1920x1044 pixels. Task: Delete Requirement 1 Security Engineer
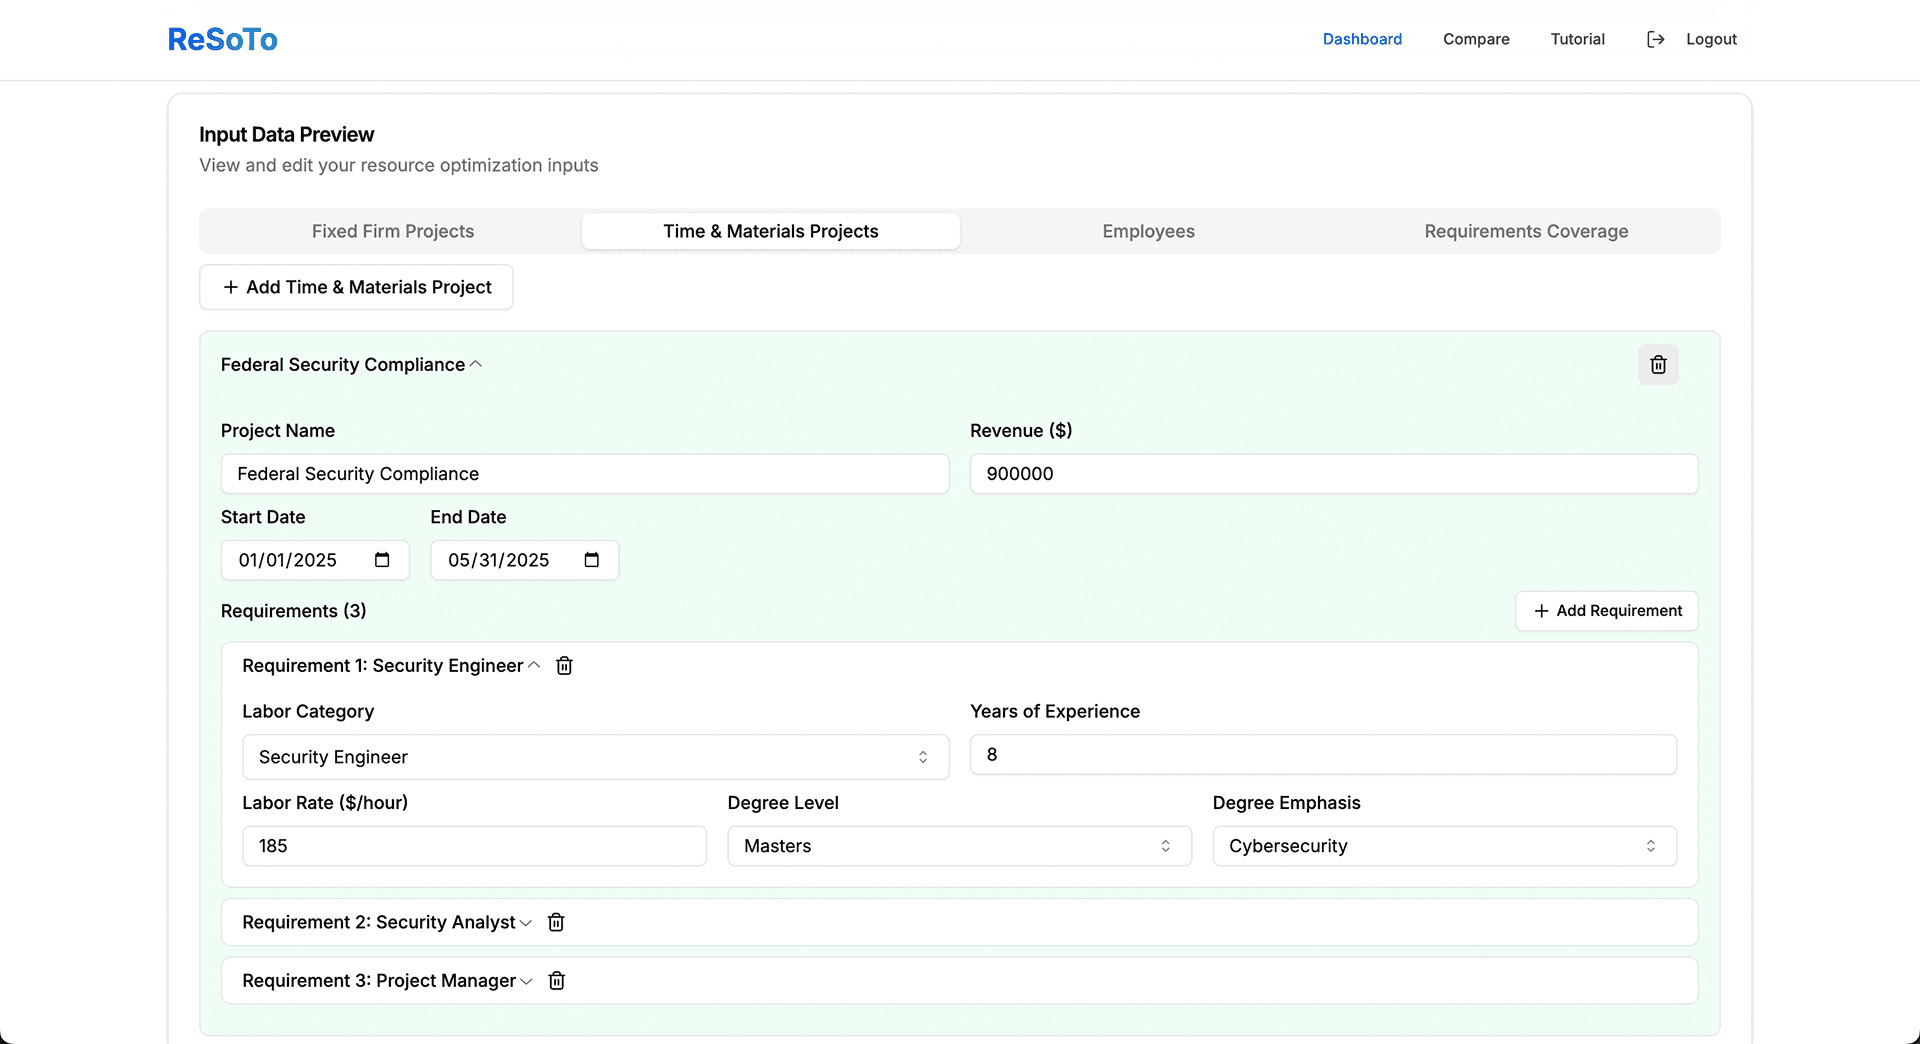click(564, 666)
